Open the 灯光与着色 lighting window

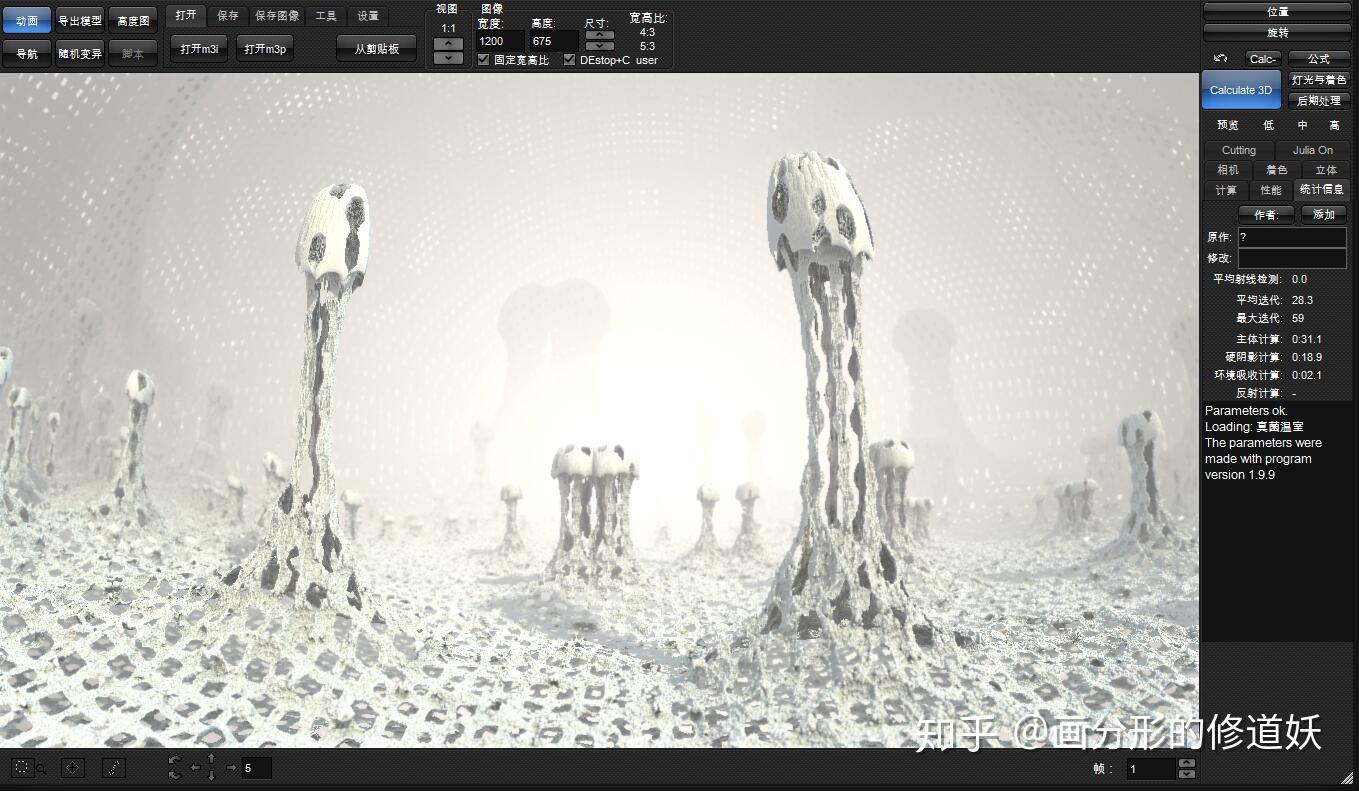tap(1319, 80)
